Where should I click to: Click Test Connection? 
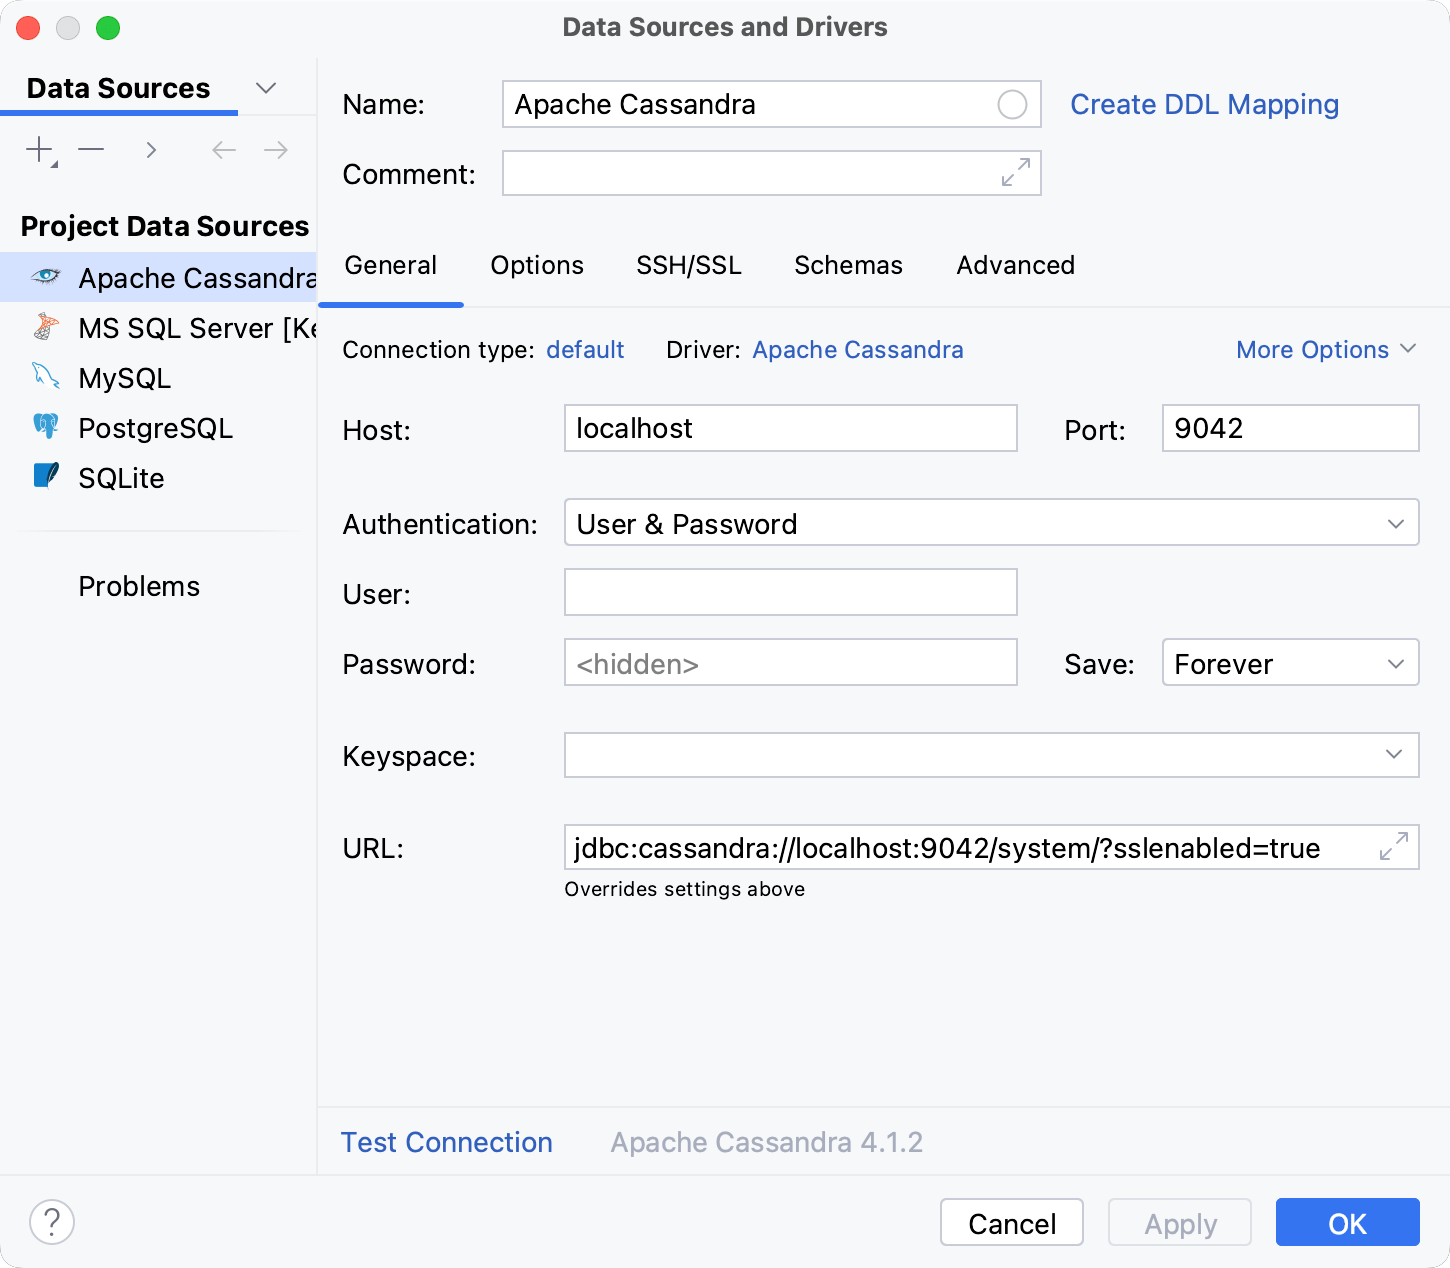tap(446, 1142)
